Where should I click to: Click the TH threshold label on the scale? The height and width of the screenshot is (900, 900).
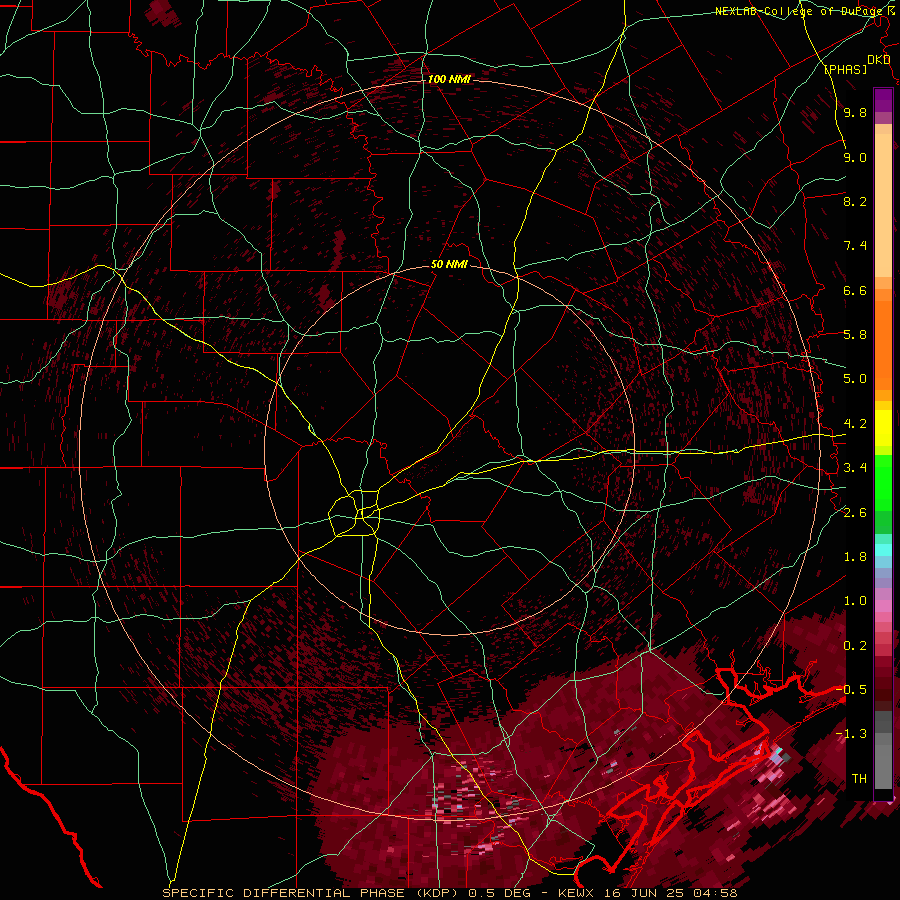[859, 779]
